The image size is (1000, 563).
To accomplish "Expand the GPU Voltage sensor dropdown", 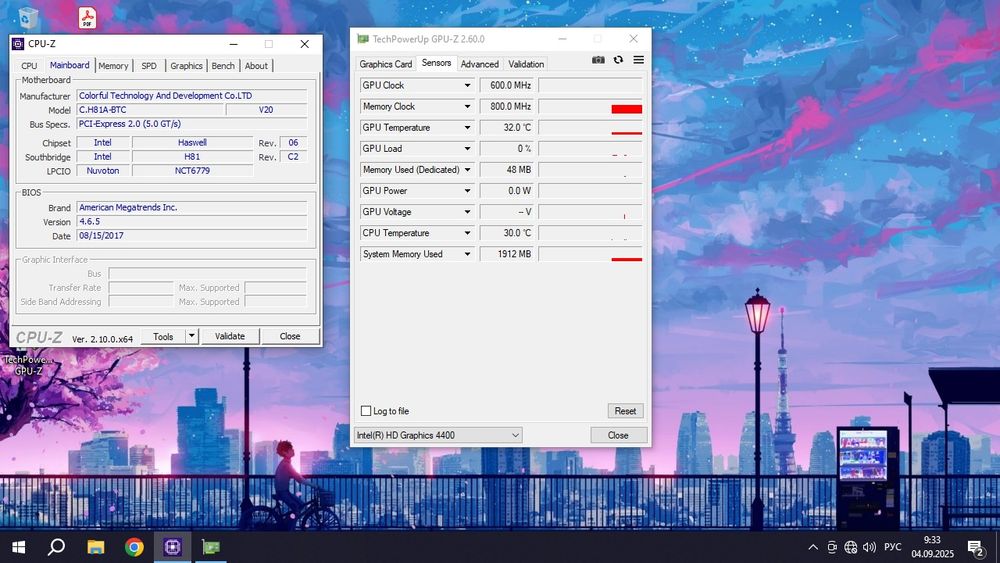I will point(467,212).
